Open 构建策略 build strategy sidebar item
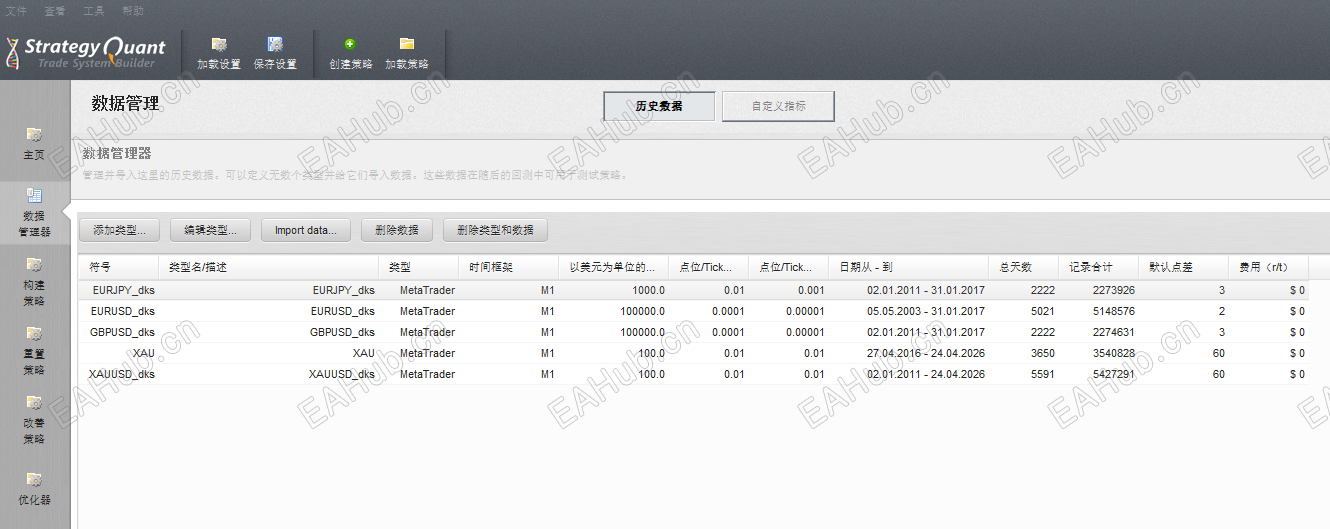The width and height of the screenshot is (1330, 529). point(34,282)
